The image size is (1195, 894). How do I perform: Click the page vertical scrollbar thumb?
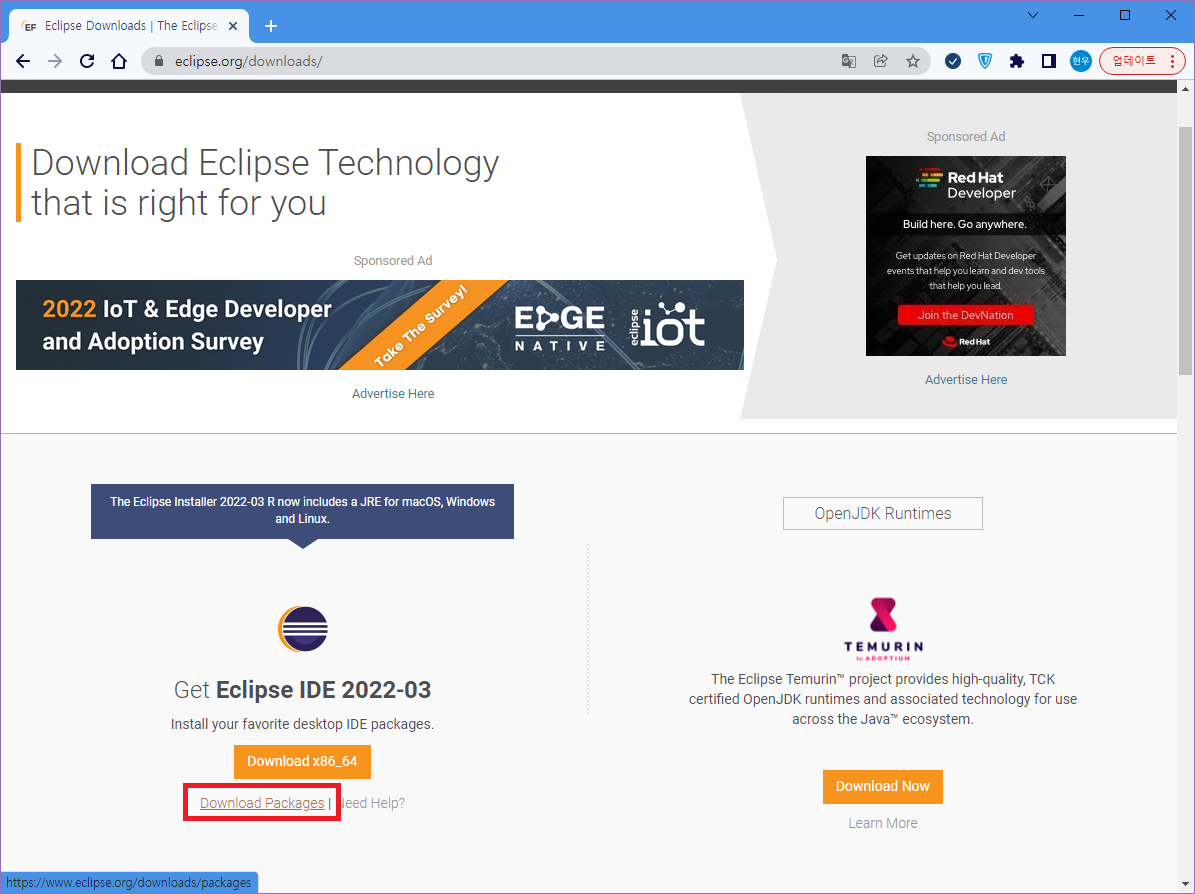point(1185,252)
